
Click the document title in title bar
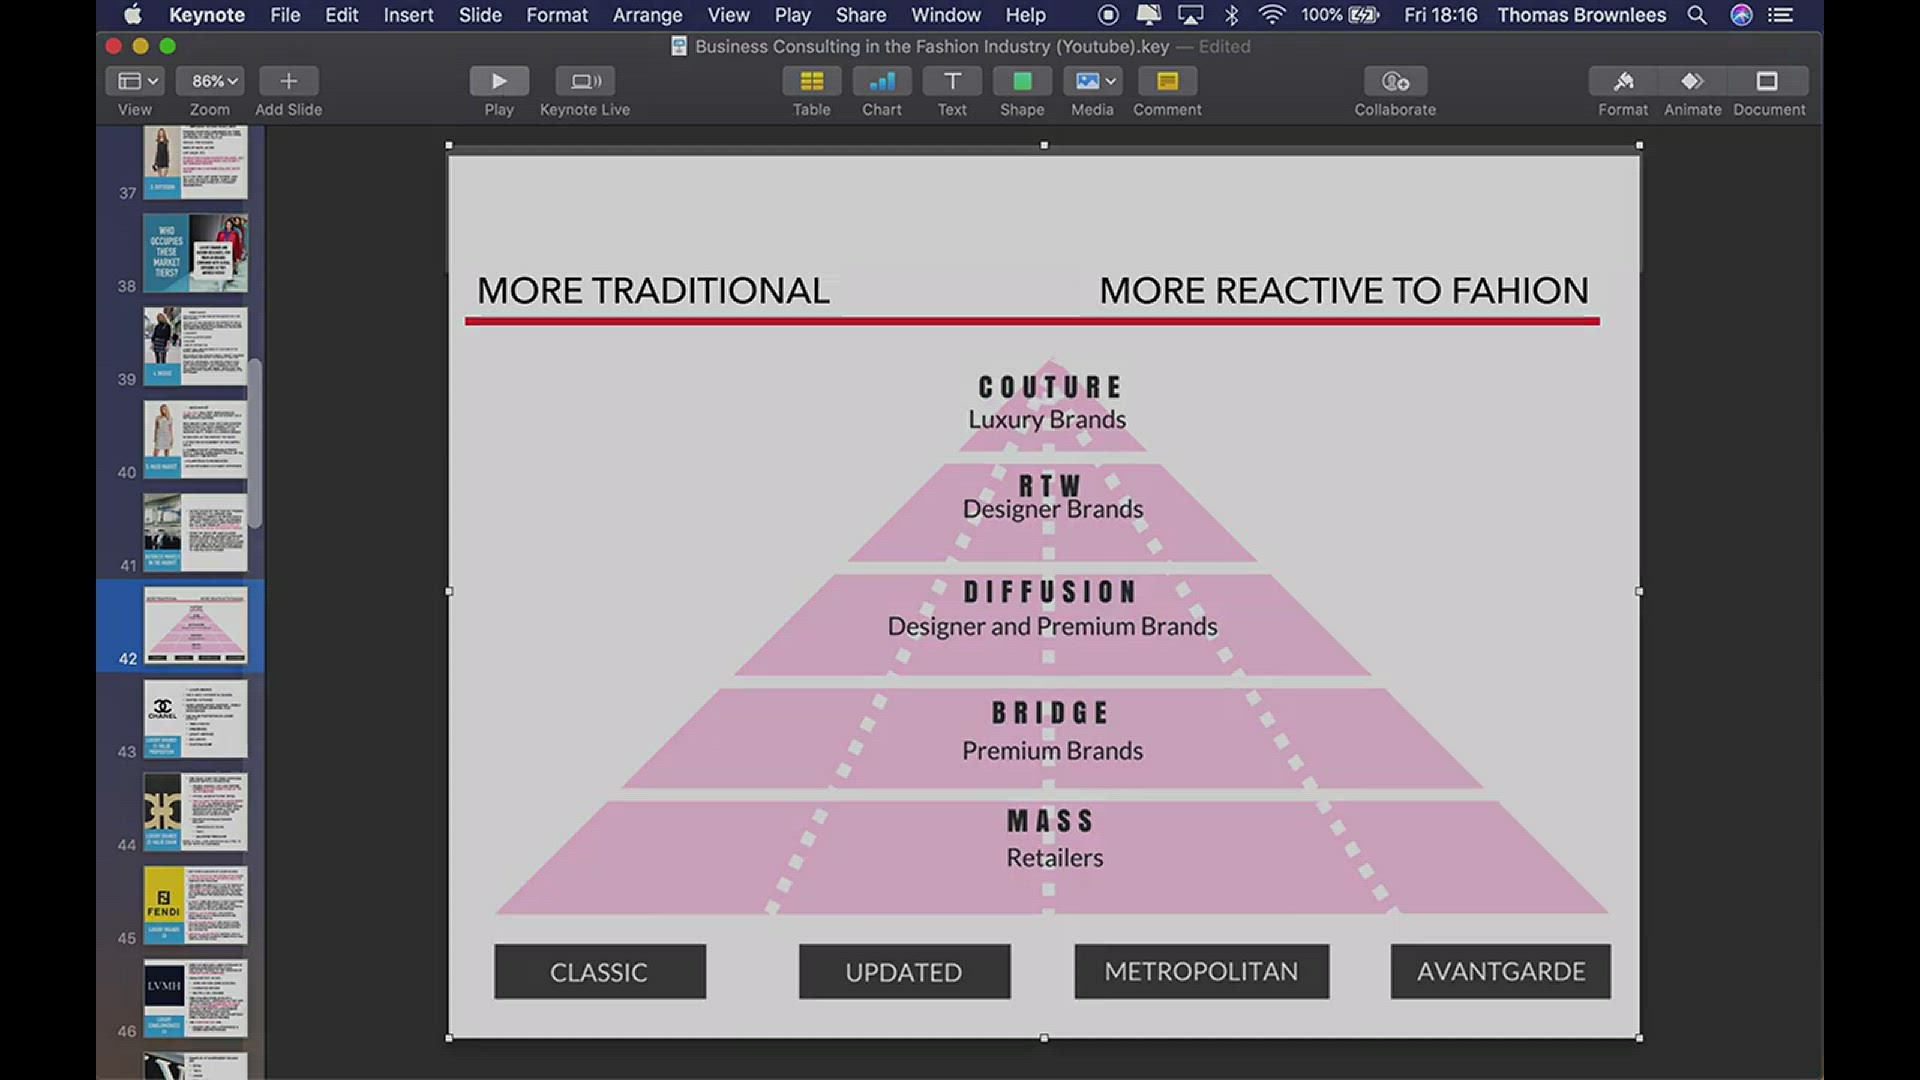click(x=931, y=46)
